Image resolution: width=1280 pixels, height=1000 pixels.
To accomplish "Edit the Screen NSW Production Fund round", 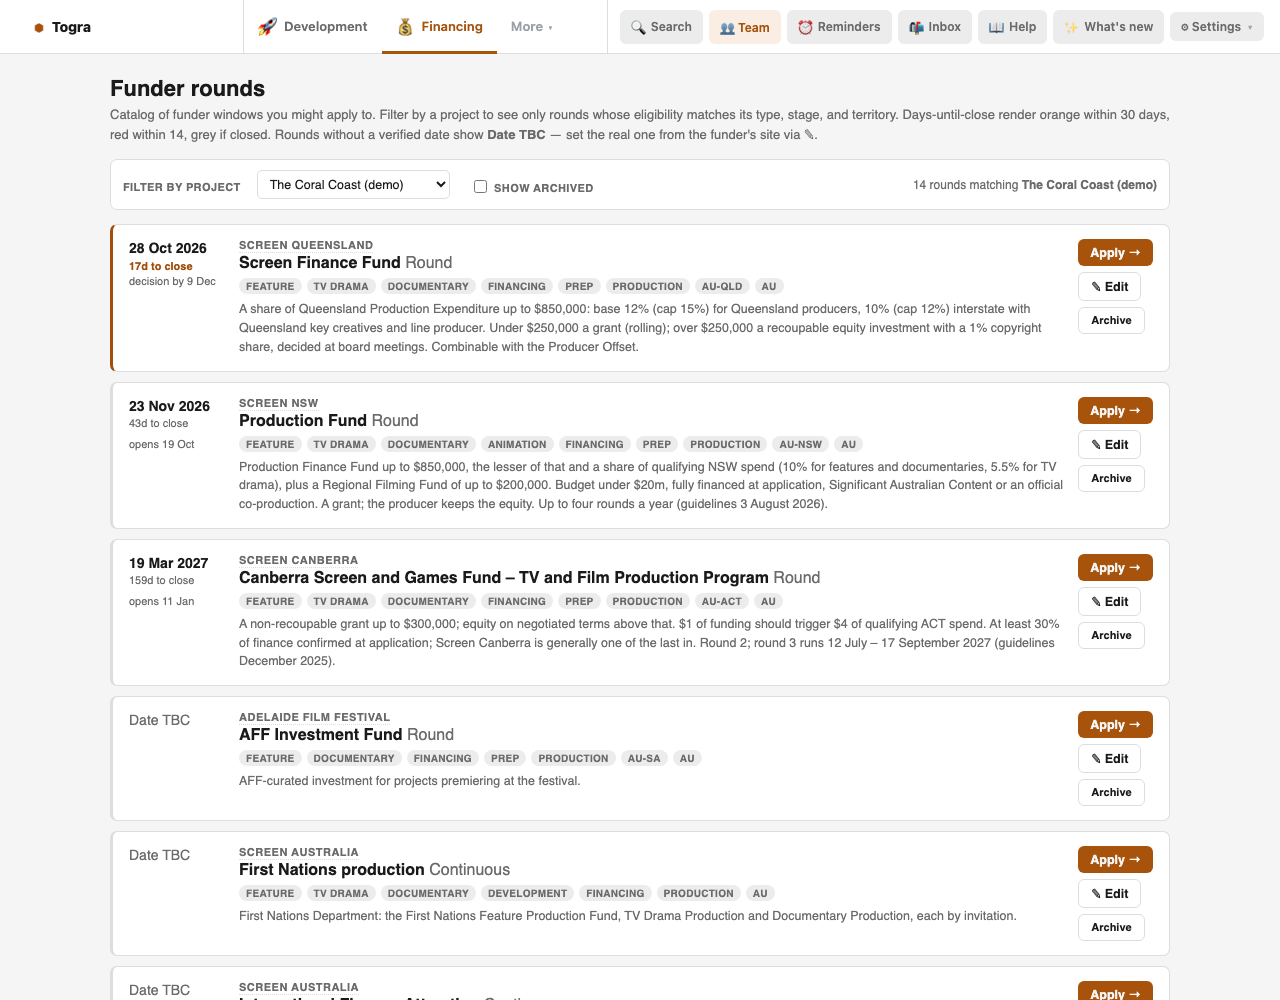I will [1110, 445].
